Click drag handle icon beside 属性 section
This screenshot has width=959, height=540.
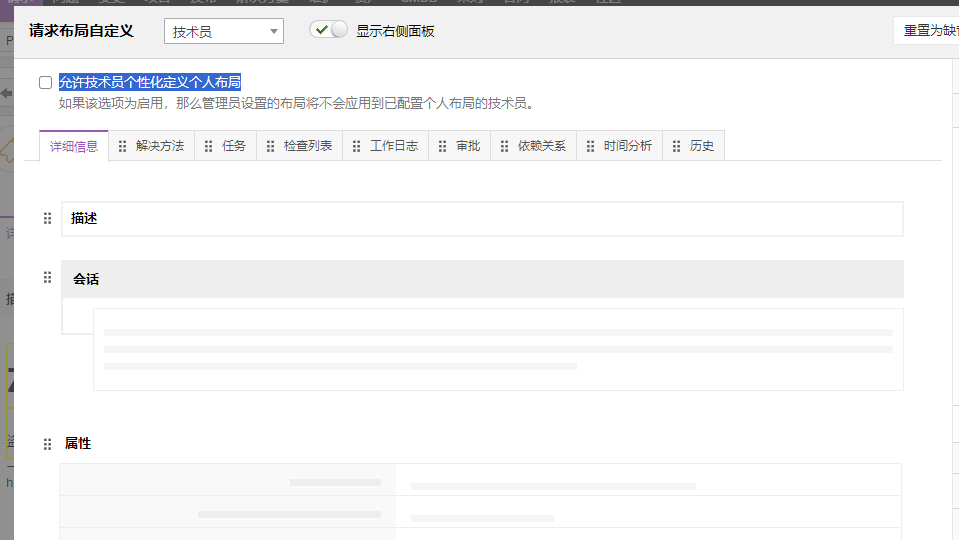(47, 444)
